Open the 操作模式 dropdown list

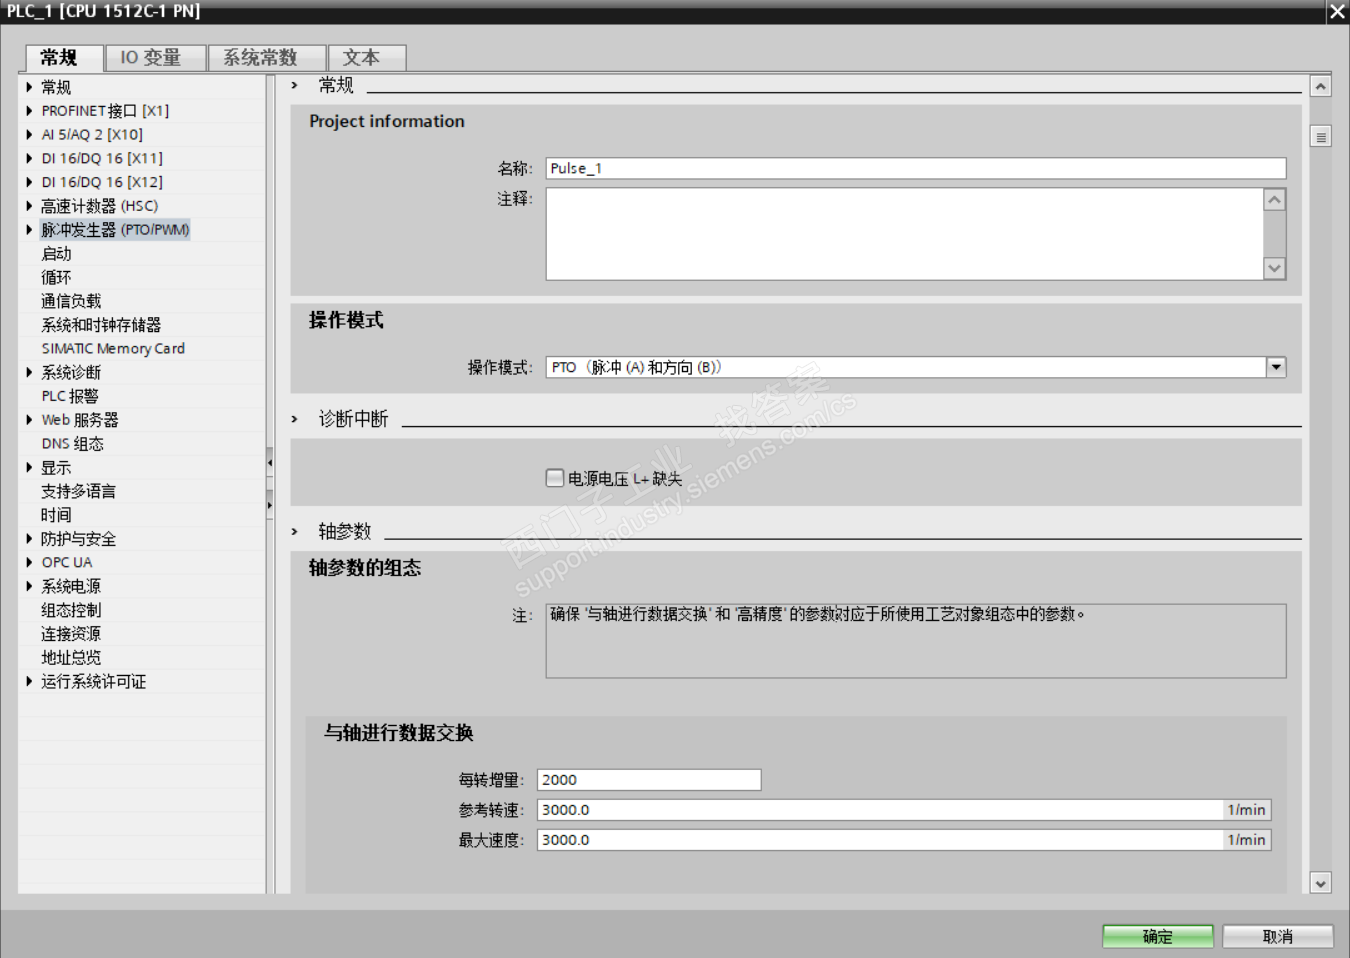[1276, 367]
